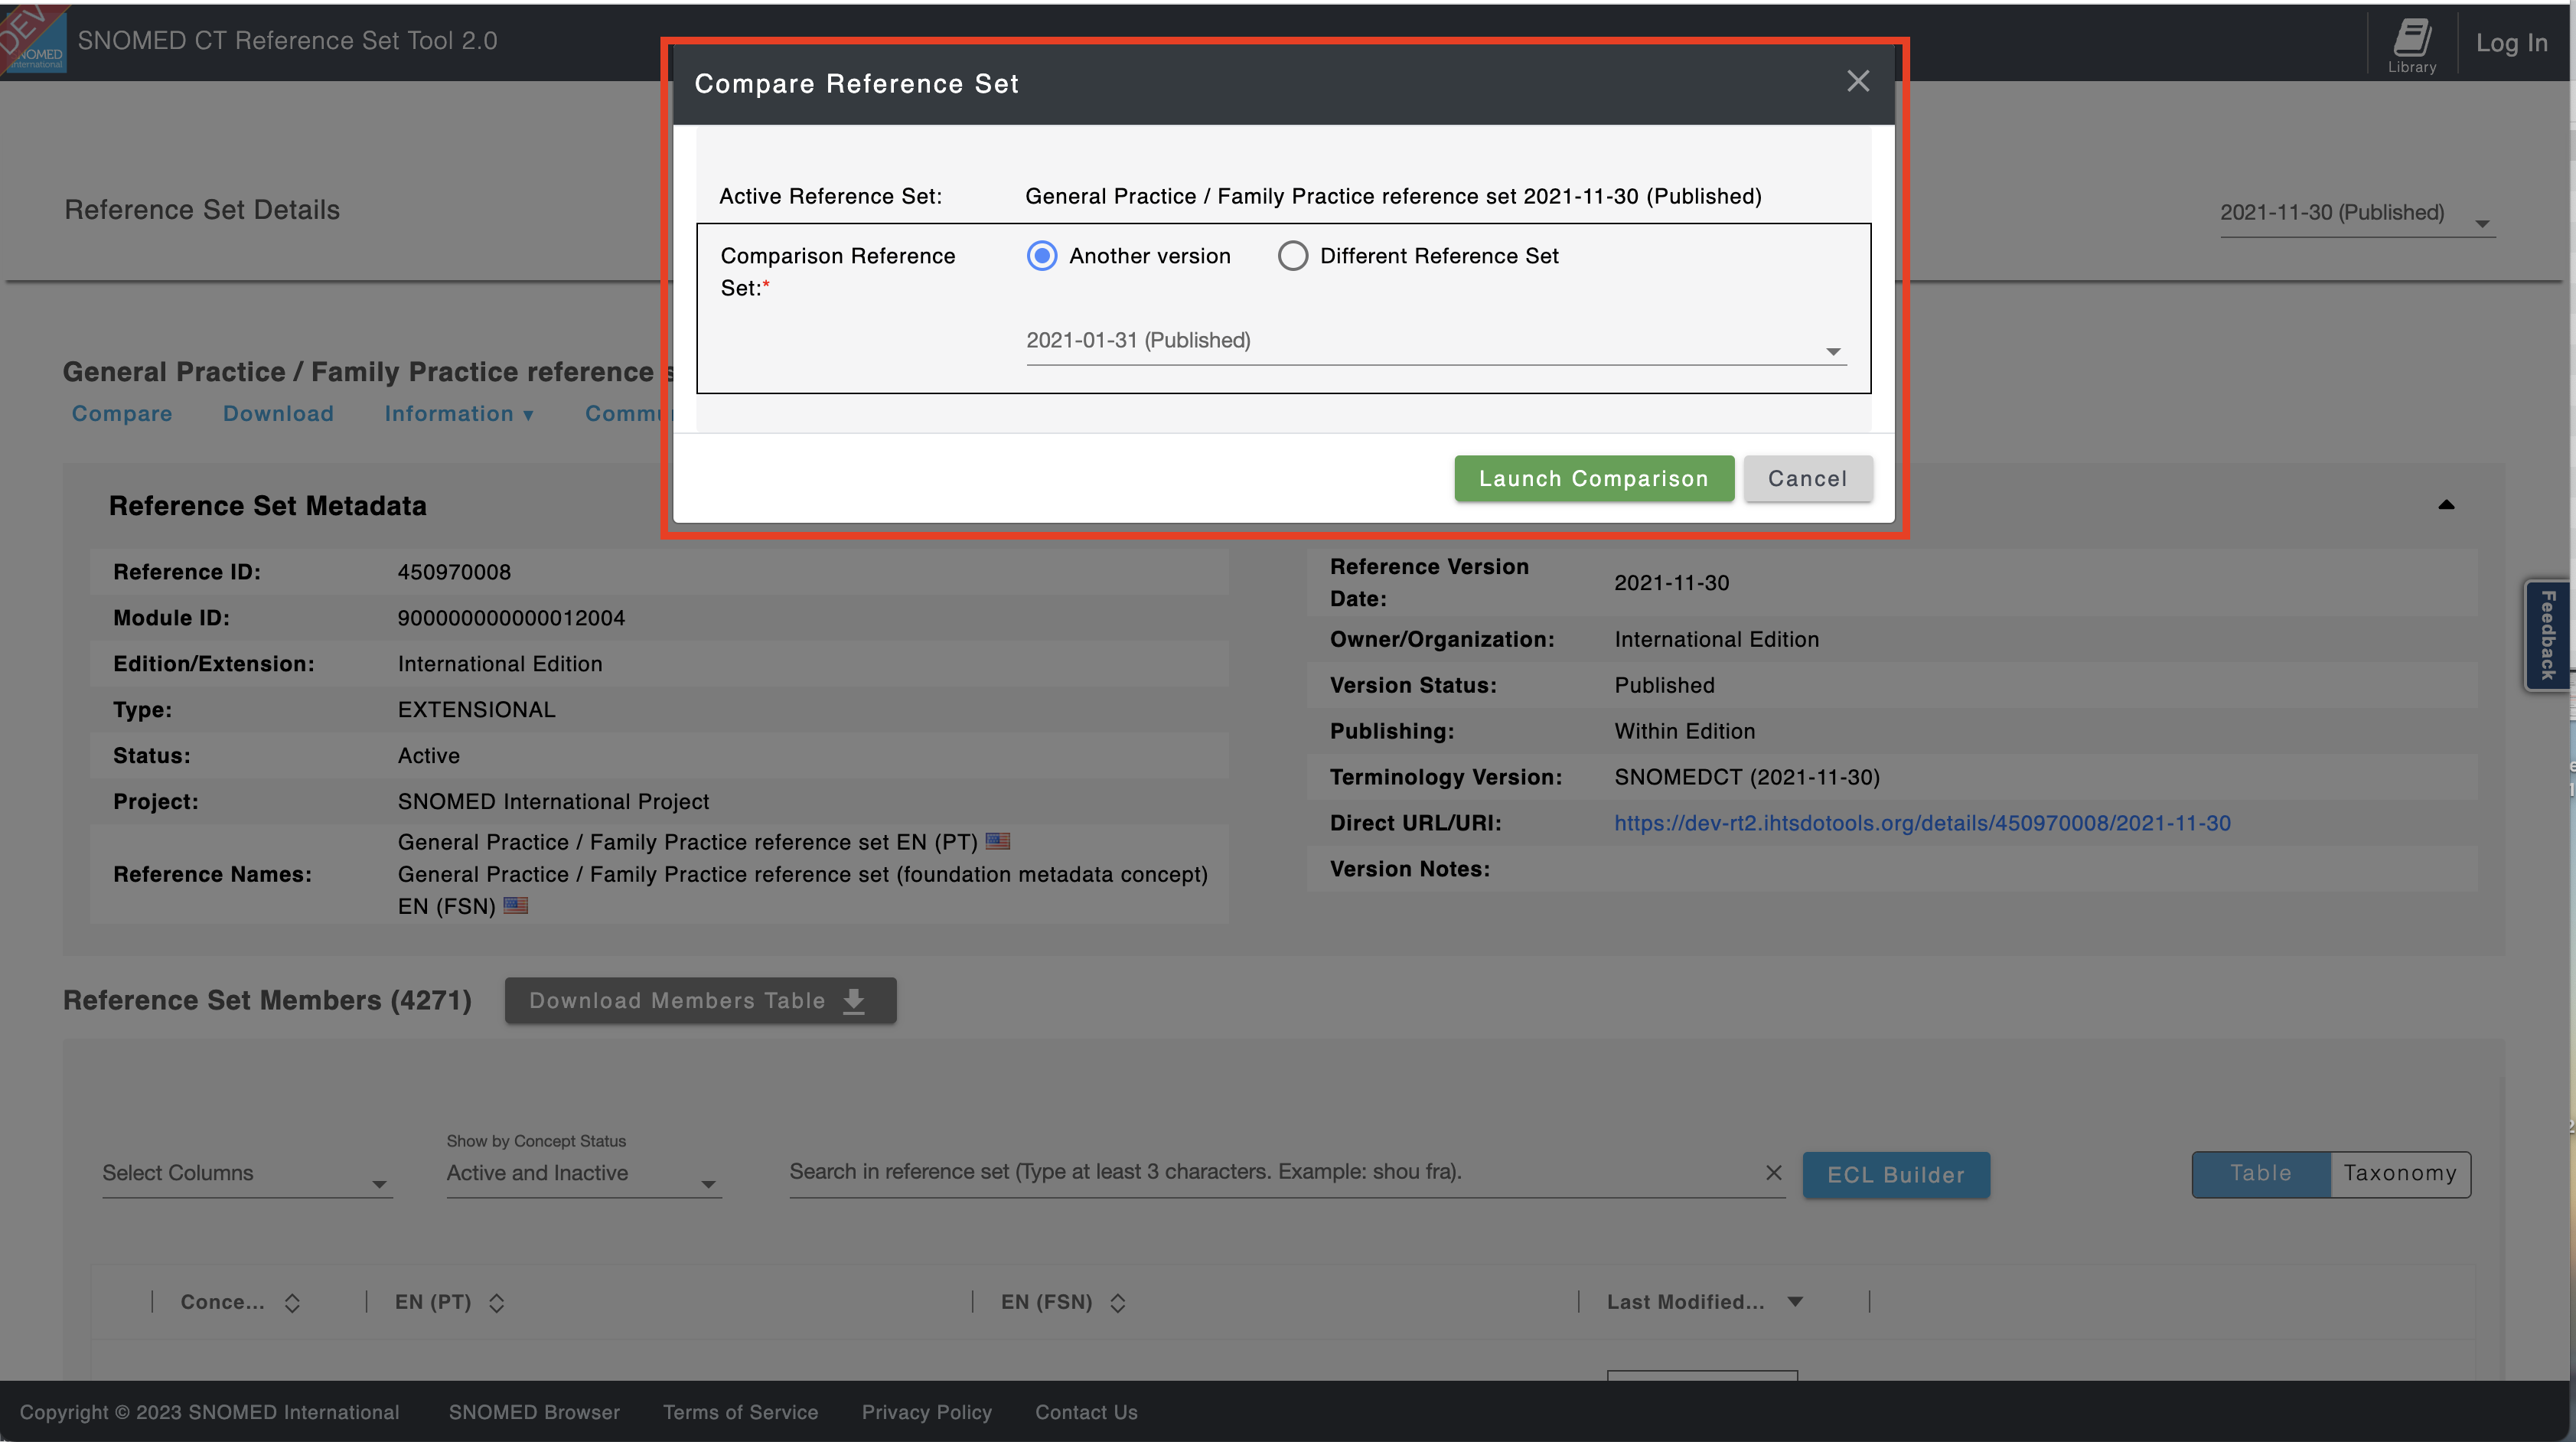Viewport: 2576px width, 1442px height.
Task: Click download arrow icon on Members Table button
Action: click(x=853, y=1000)
